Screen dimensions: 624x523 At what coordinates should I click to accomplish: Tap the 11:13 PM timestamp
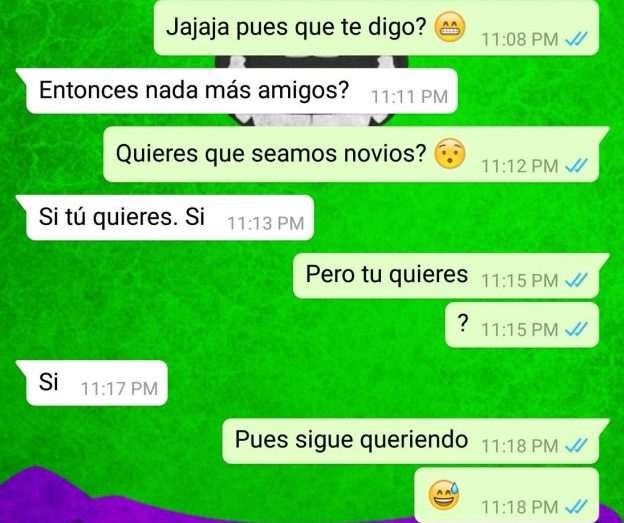tap(266, 223)
